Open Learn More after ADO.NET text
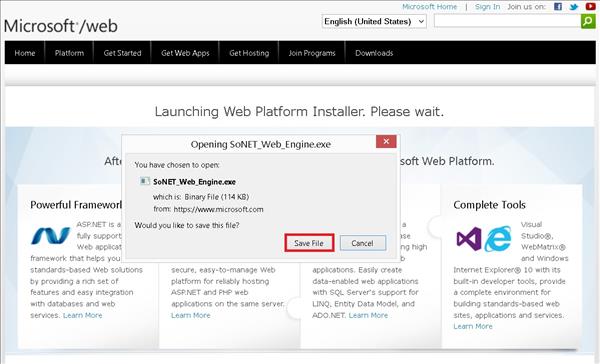 368,315
